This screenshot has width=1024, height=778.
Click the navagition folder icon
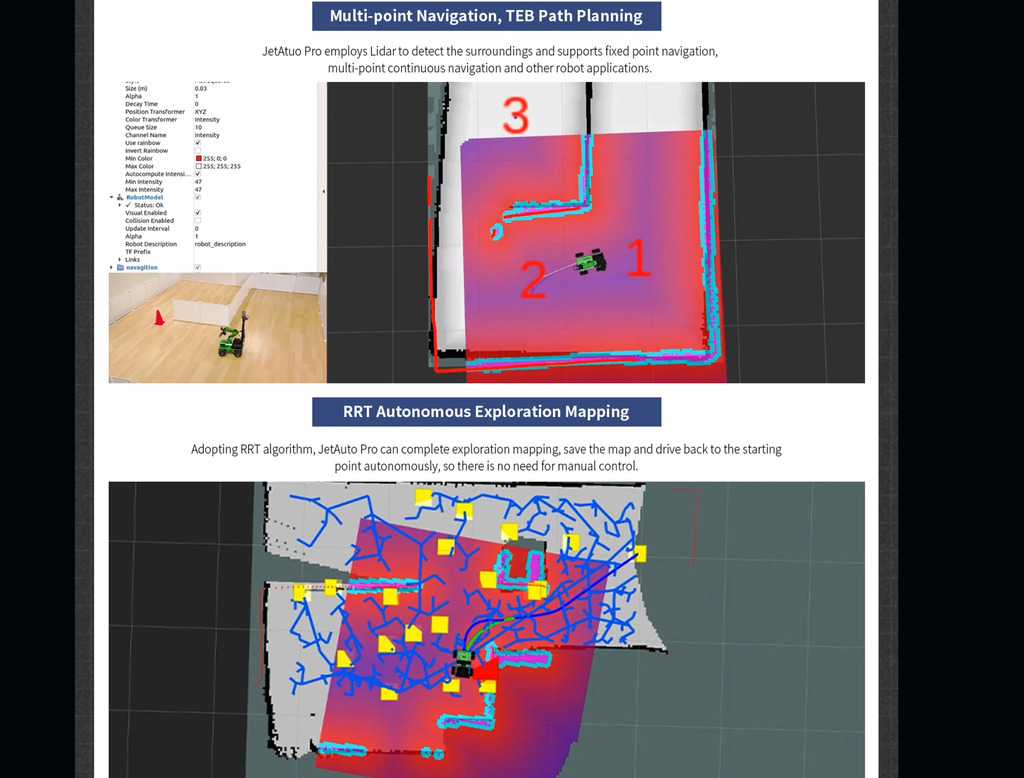point(120,267)
